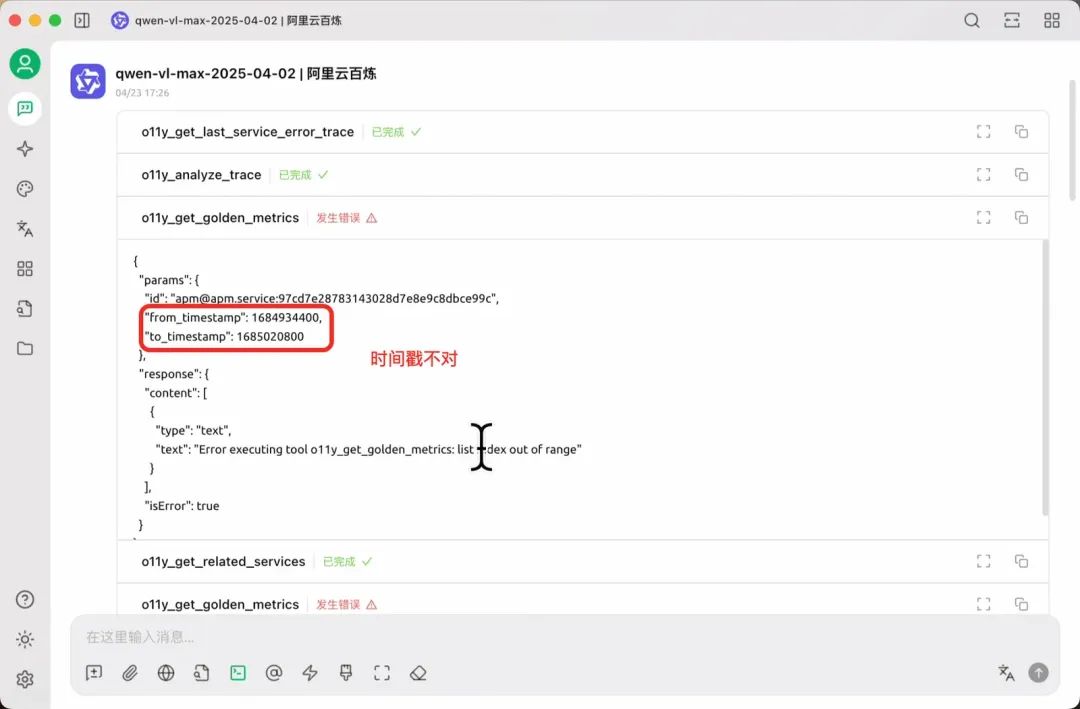Open the apps grid icon in sidebar
This screenshot has height=709, width=1080.
pos(25,268)
